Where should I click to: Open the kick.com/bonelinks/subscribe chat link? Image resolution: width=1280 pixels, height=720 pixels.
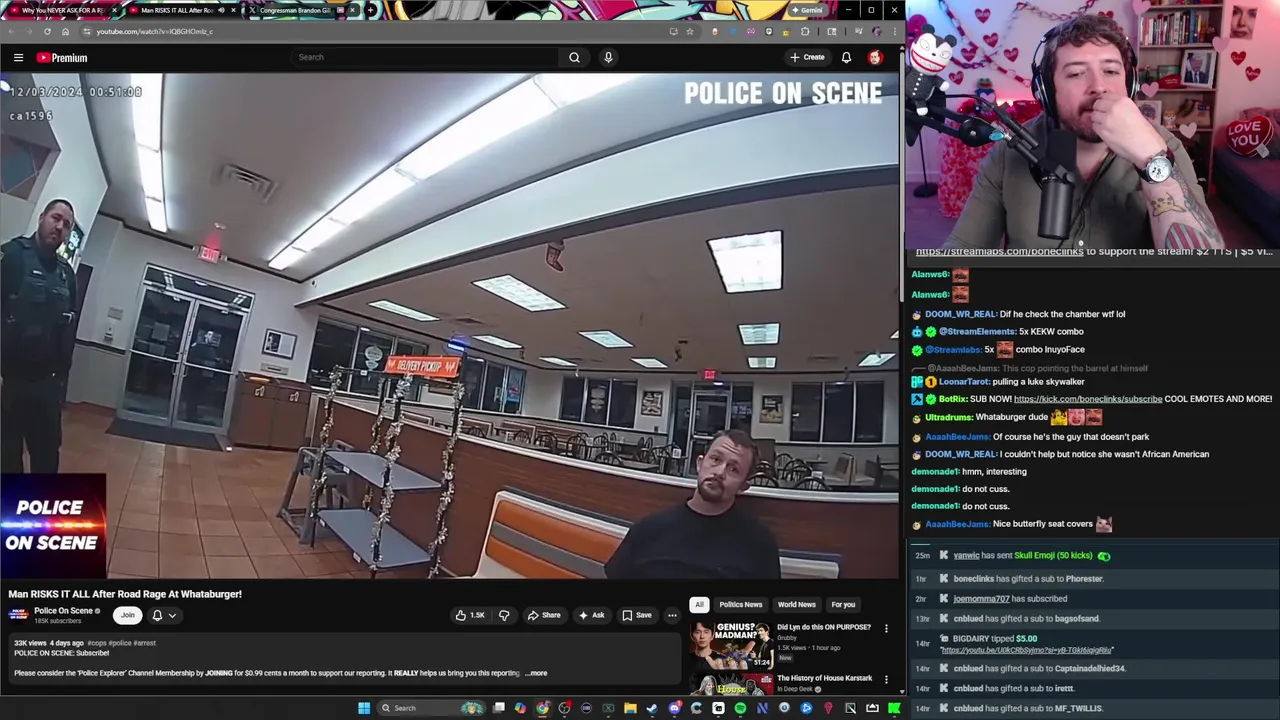coord(1088,399)
